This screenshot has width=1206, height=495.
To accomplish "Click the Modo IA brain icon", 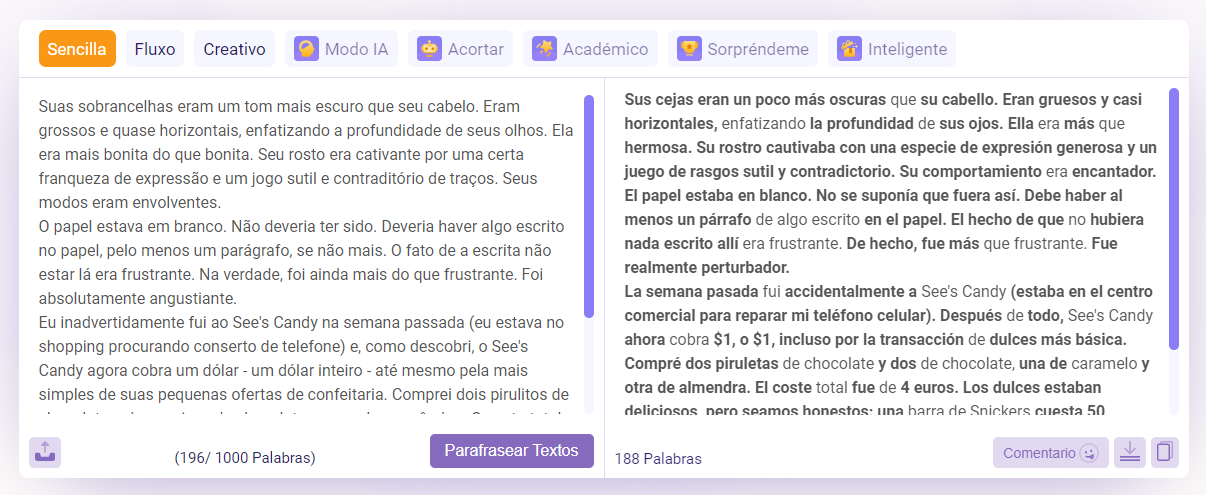I will pyautogui.click(x=306, y=49).
